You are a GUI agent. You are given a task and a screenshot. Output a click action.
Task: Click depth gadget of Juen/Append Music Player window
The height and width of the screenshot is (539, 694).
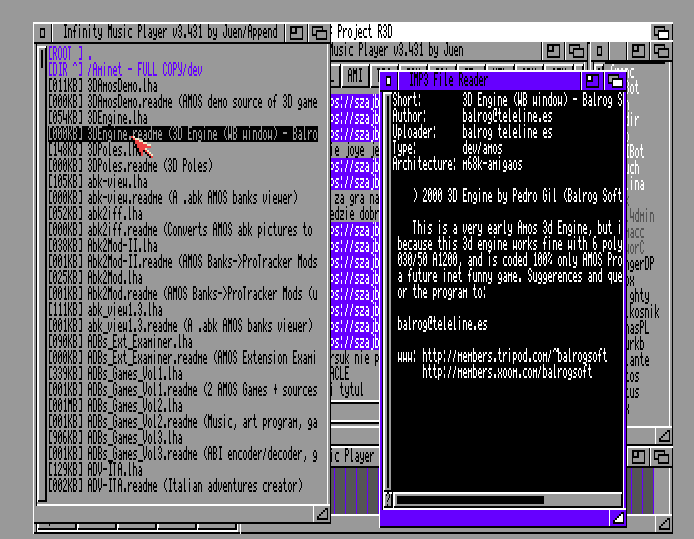point(319,33)
